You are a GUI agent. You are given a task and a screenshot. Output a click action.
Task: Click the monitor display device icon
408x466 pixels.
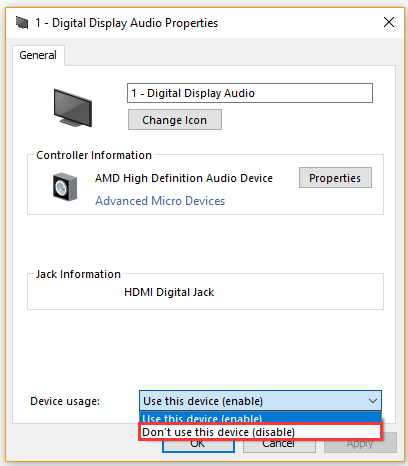click(x=73, y=108)
